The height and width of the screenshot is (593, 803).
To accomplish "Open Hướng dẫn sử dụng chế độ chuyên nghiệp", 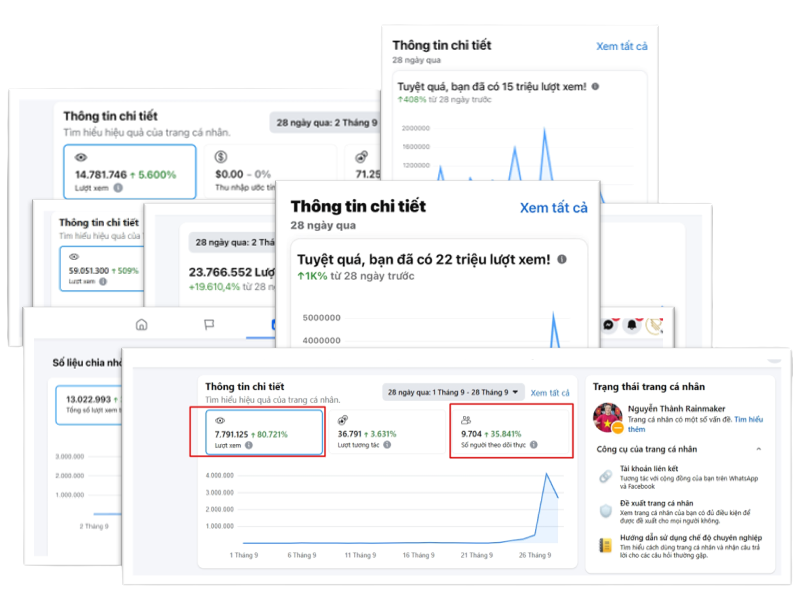I will (x=680, y=546).
